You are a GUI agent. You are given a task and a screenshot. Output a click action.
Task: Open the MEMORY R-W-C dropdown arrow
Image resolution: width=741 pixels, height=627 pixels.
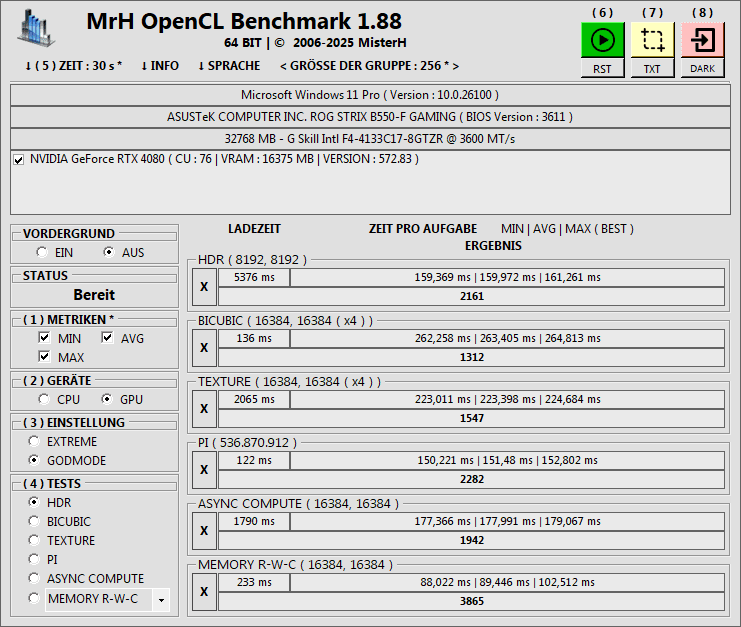(161, 600)
